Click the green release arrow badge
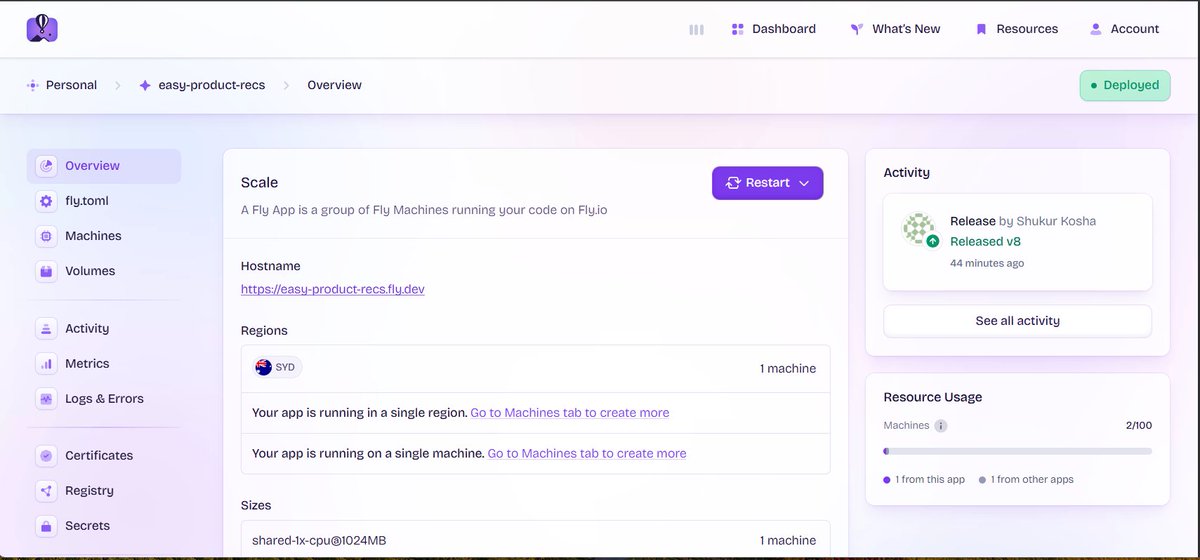The width and height of the screenshot is (1200, 560). [x=933, y=241]
